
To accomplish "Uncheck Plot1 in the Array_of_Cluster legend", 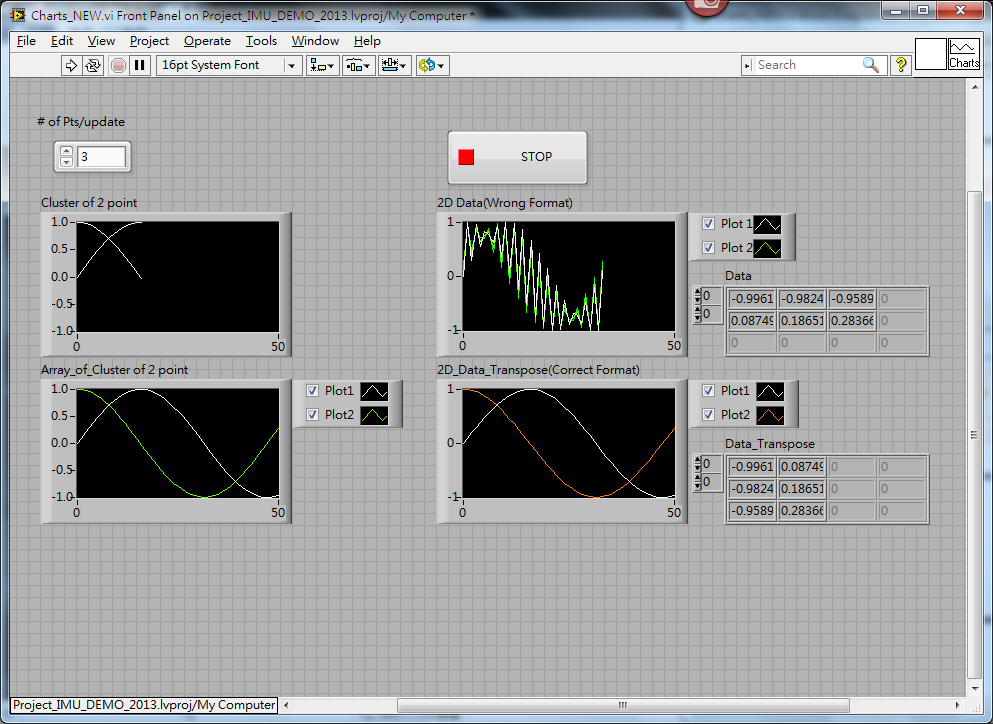I will [313, 391].
